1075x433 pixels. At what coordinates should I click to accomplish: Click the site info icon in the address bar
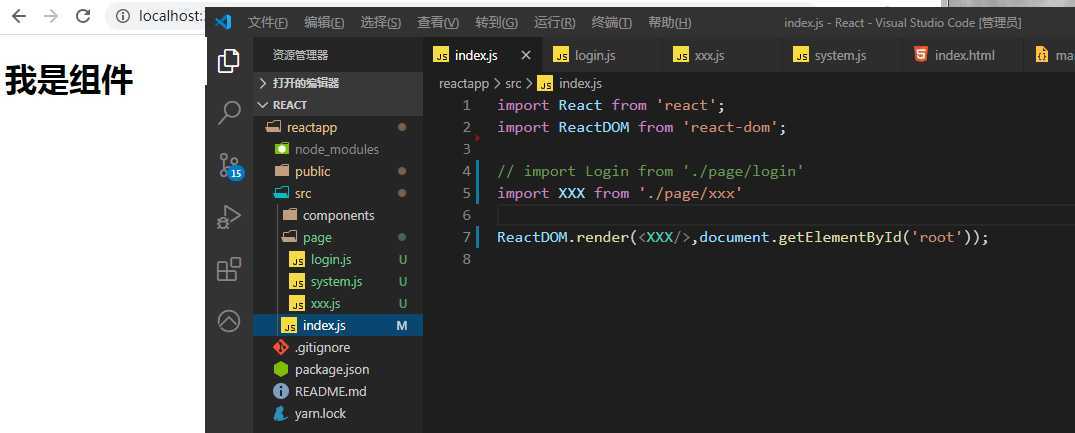pos(123,16)
